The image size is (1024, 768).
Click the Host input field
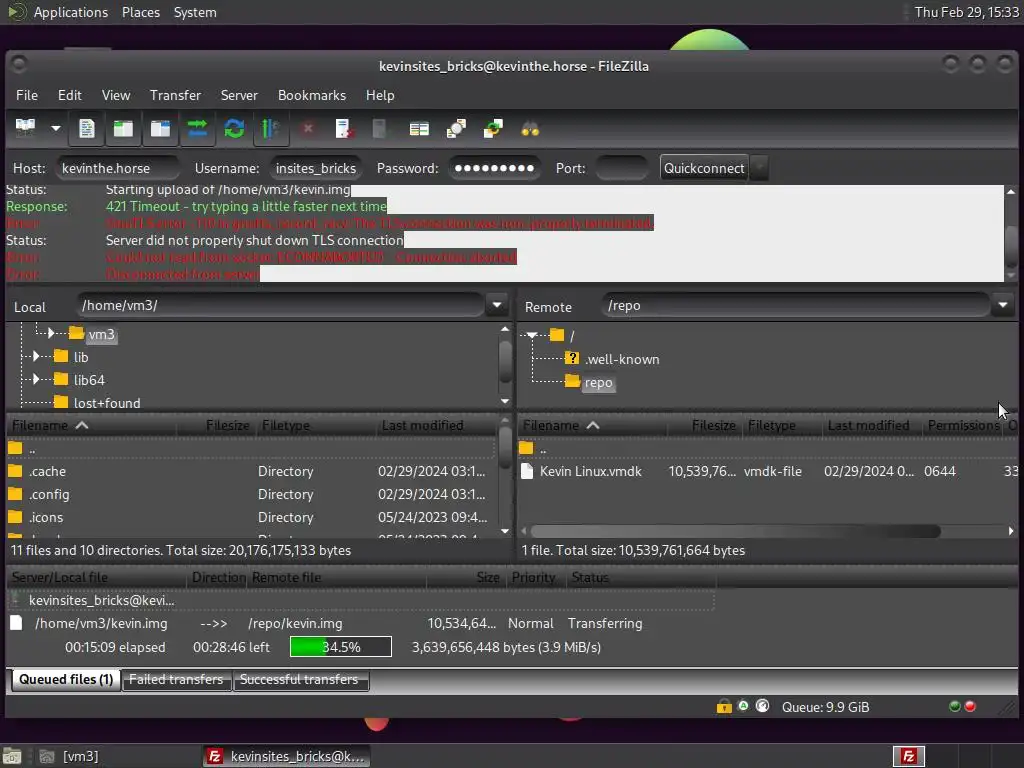coord(118,168)
